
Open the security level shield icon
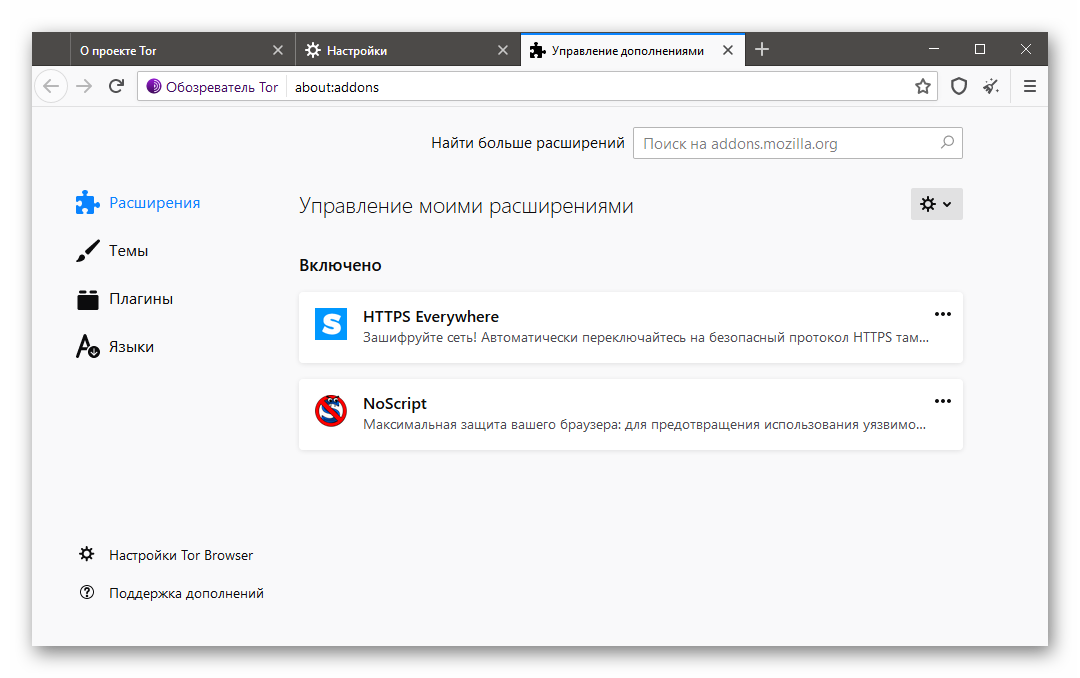[x=959, y=86]
